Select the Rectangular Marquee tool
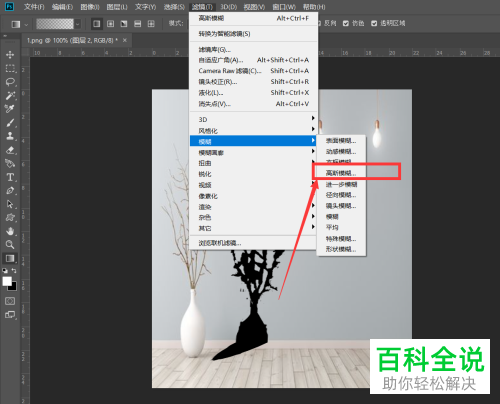The height and width of the screenshot is (404, 500). pyautogui.click(x=10, y=68)
